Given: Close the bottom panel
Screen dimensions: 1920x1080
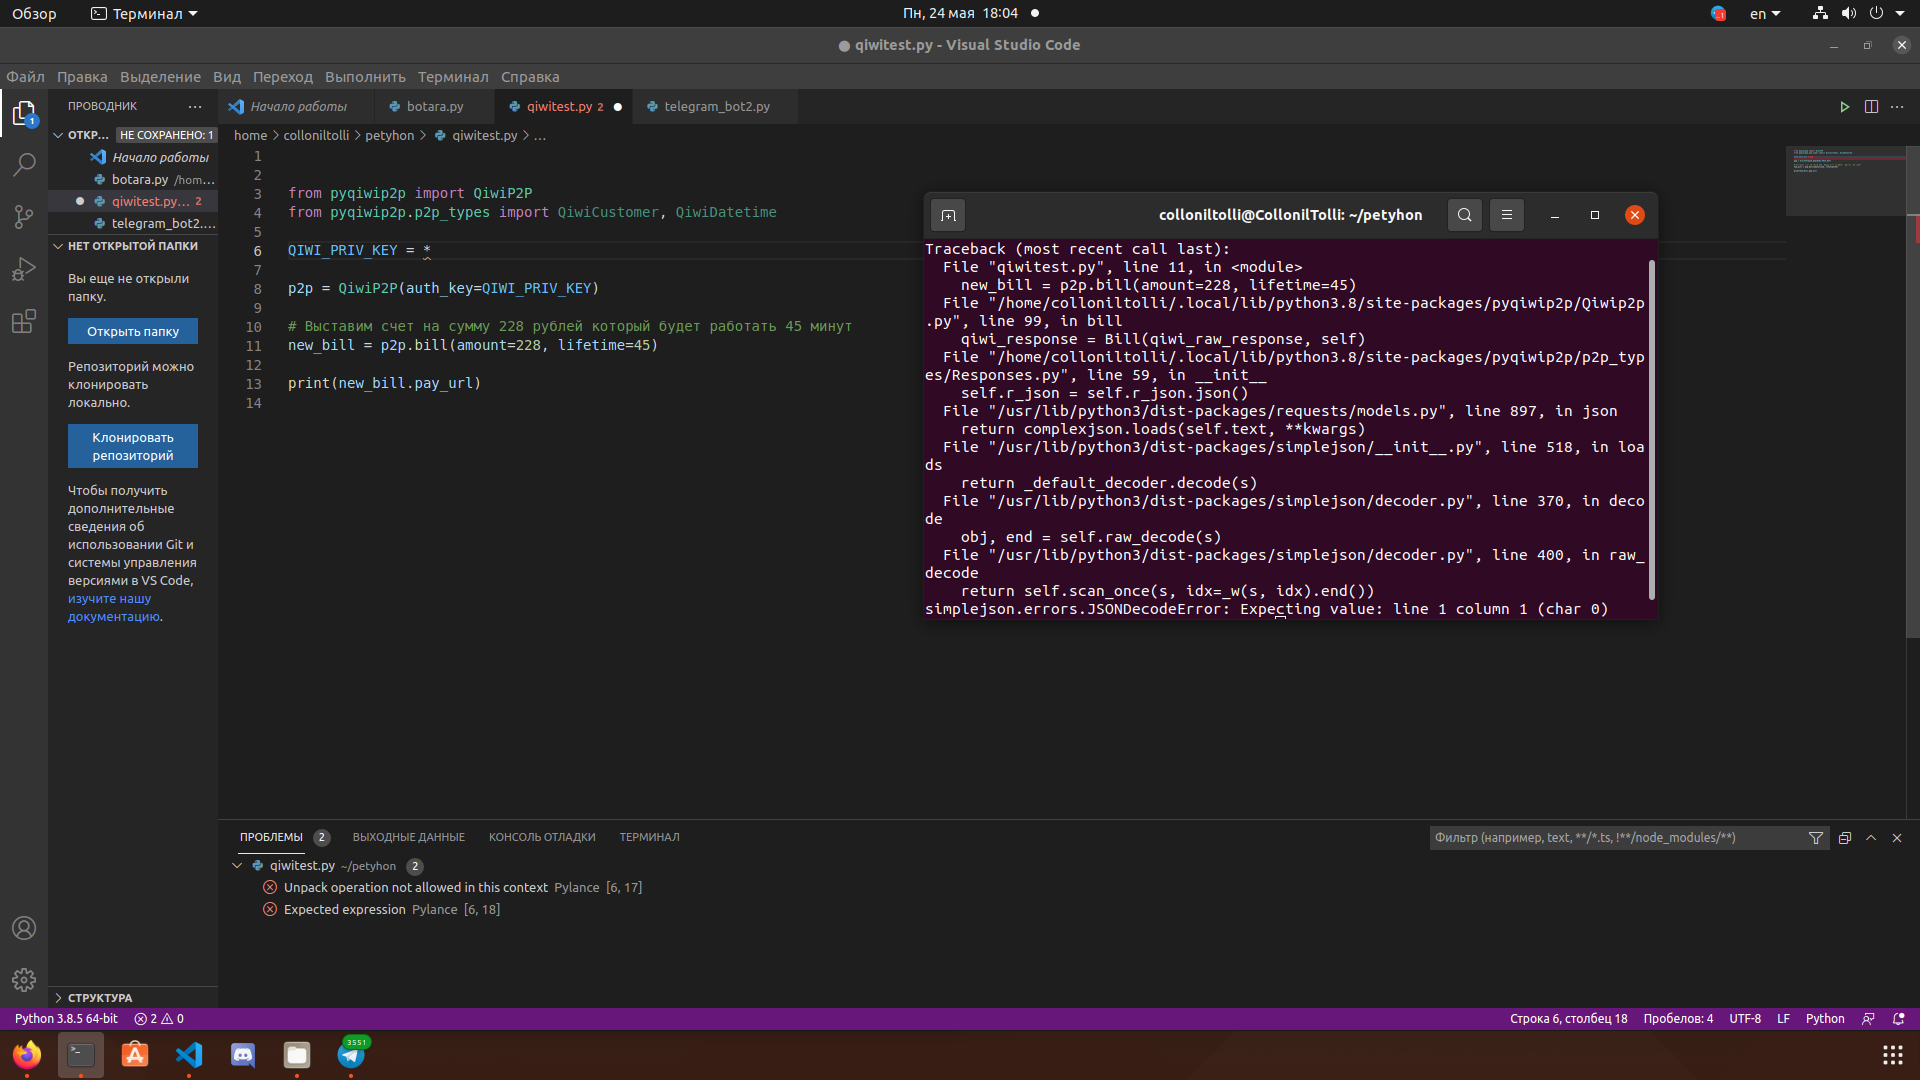Looking at the screenshot, I should click(1897, 838).
